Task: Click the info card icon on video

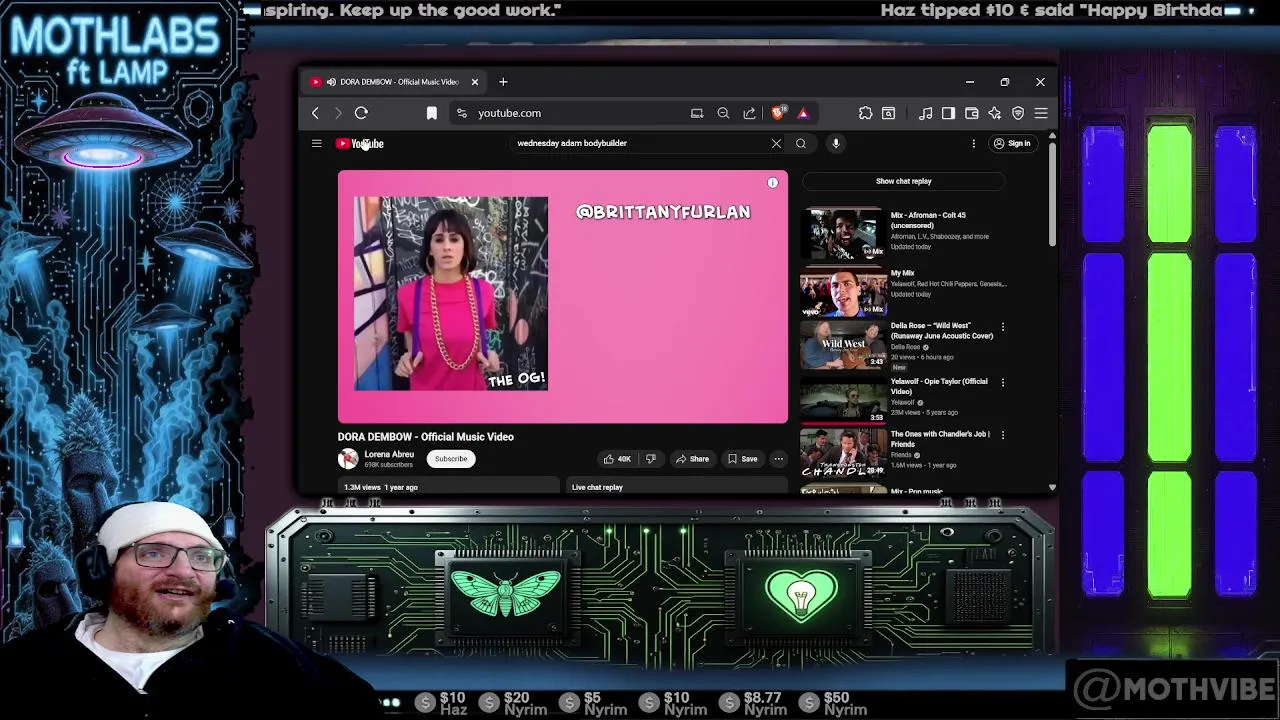Action: 772,183
